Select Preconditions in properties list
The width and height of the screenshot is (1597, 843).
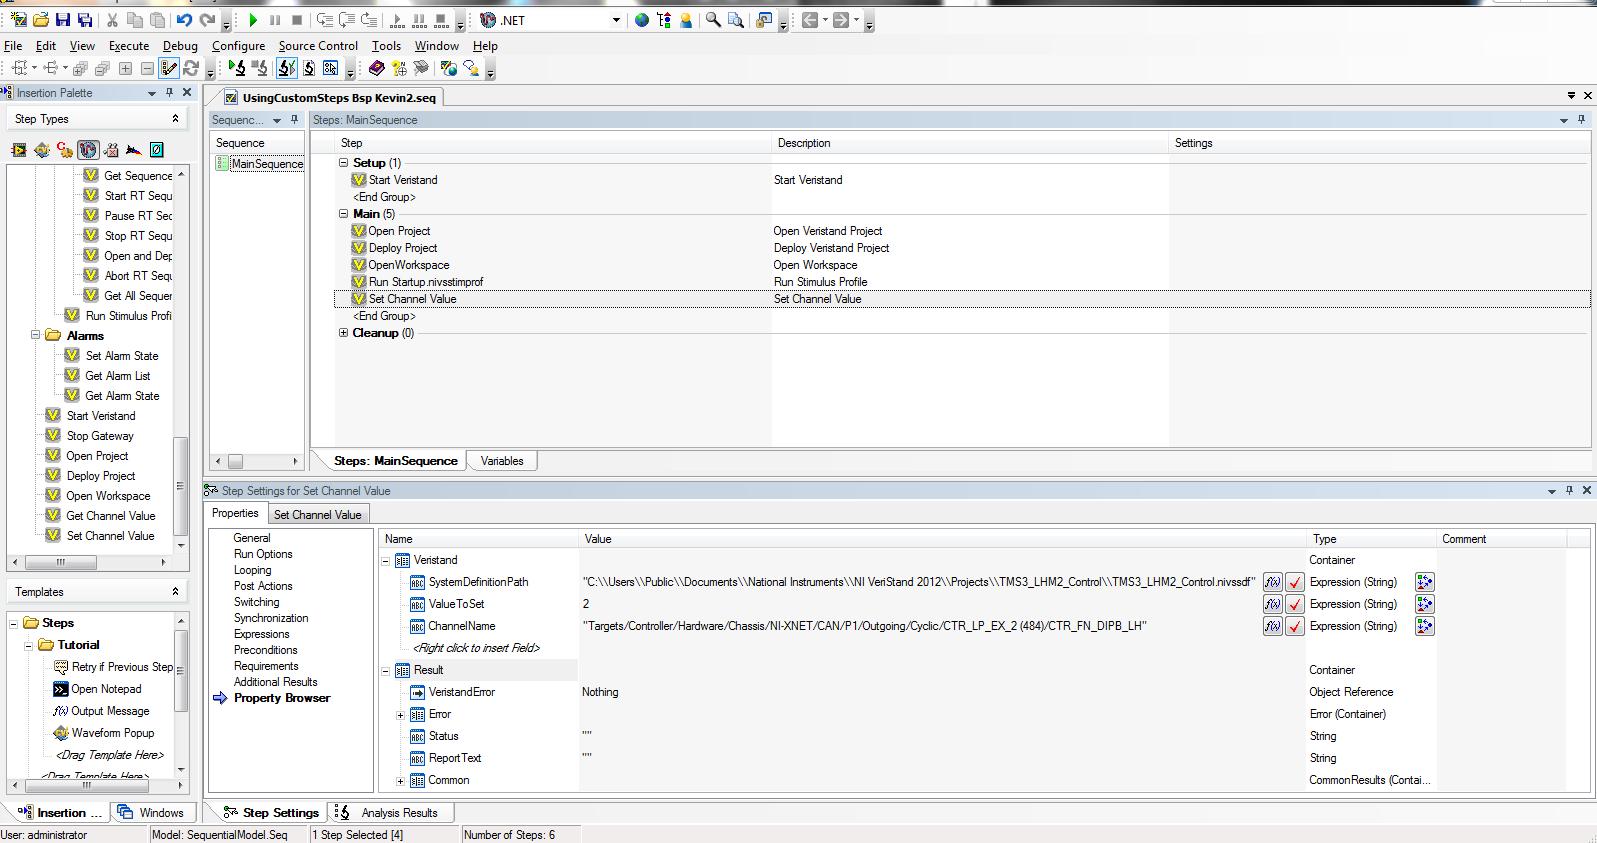click(x=265, y=650)
